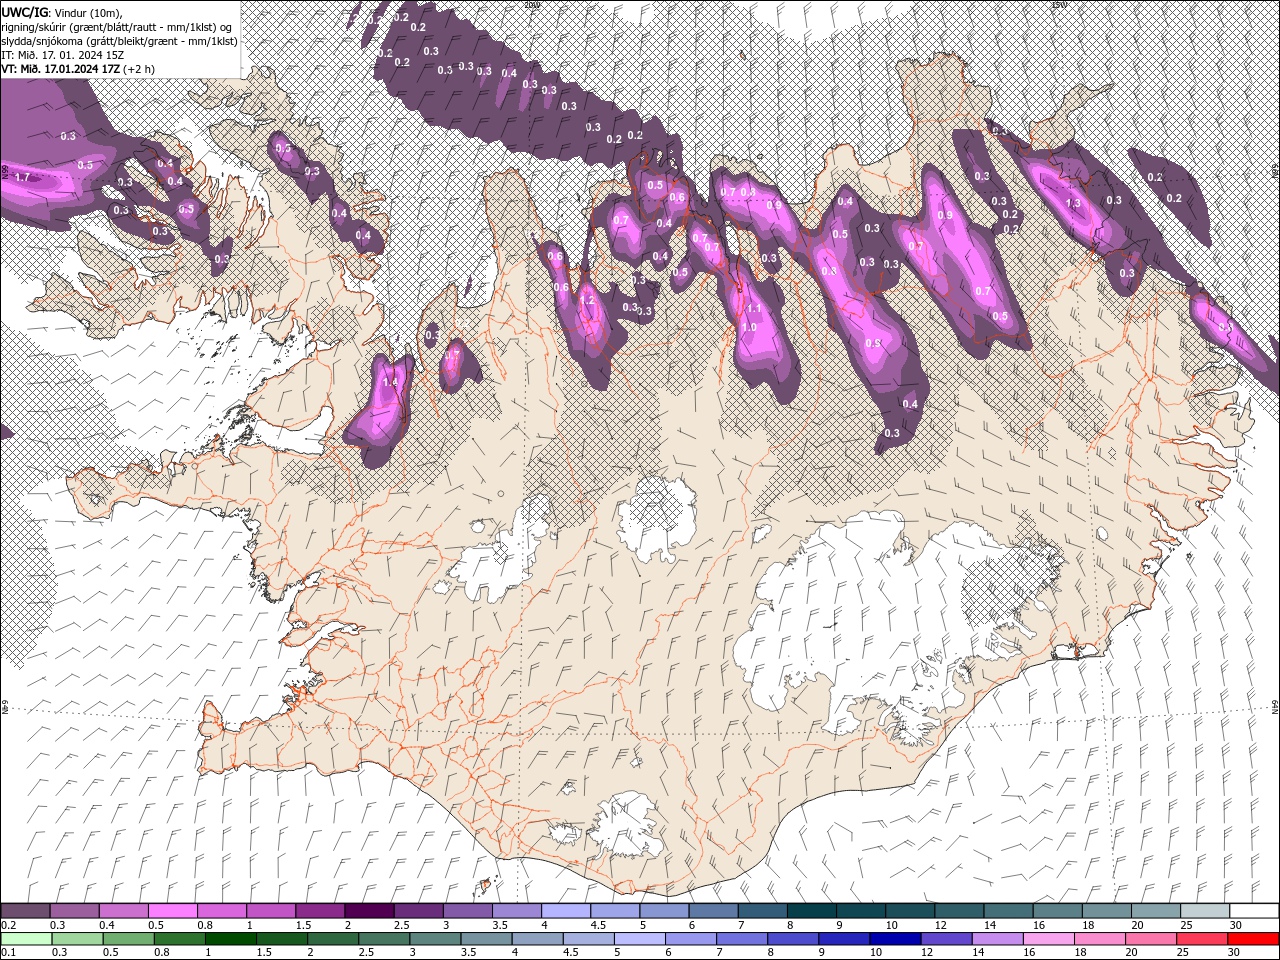This screenshot has width=1280, height=960.
Task: Click the light pink lower swatch between 16 and 18
Action: coord(1049,939)
